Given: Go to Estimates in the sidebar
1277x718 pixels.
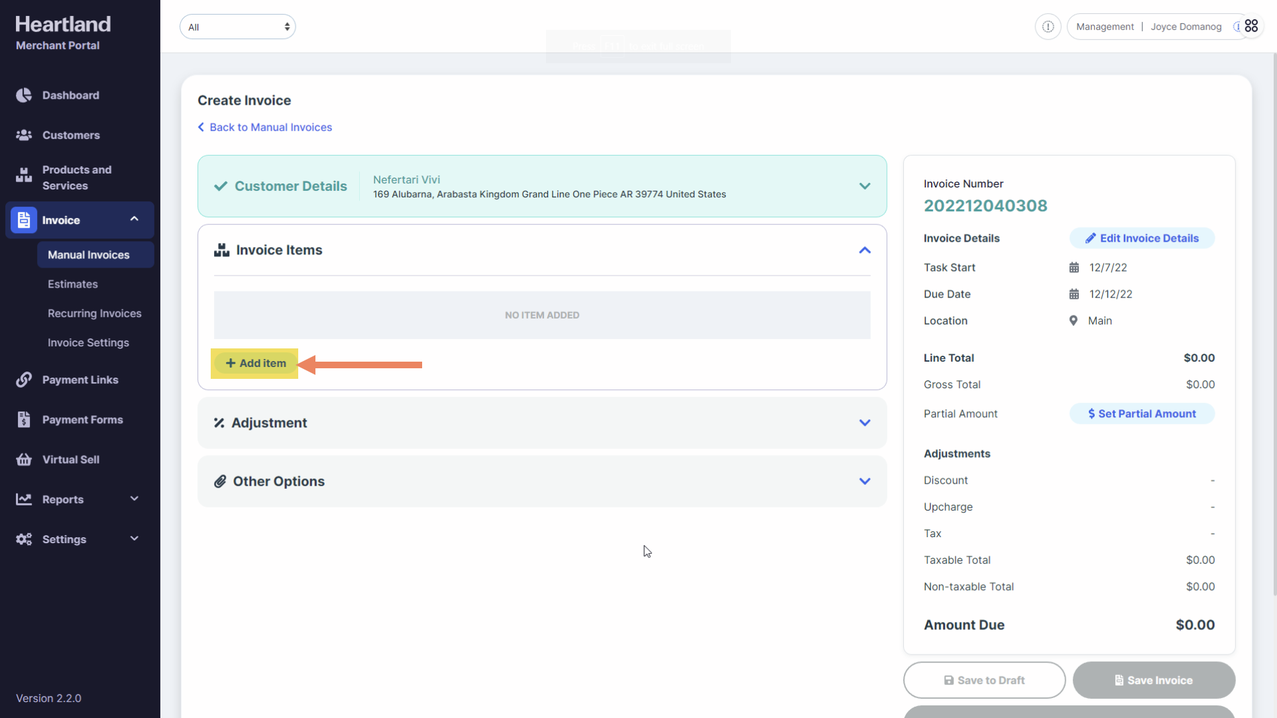Looking at the screenshot, I should pos(73,284).
